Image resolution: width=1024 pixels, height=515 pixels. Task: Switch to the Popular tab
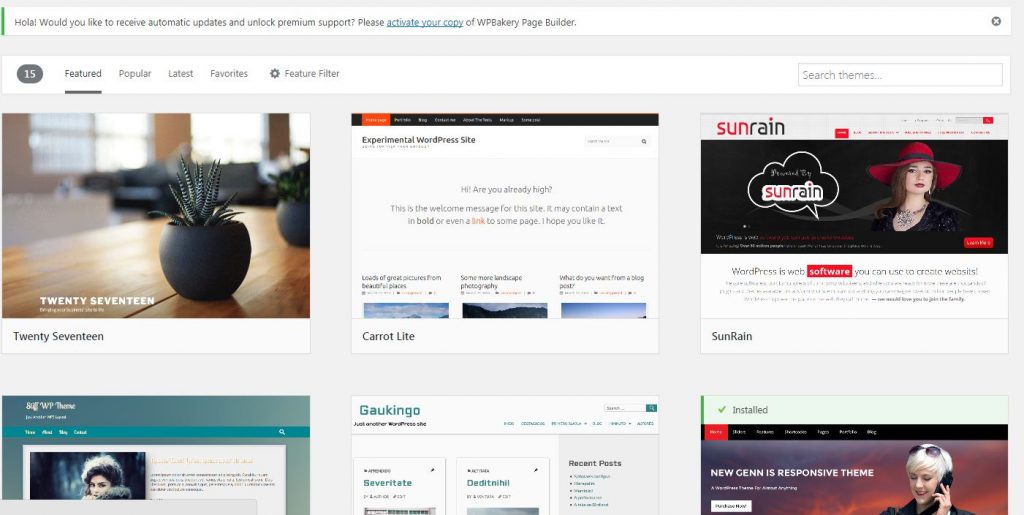pos(135,74)
